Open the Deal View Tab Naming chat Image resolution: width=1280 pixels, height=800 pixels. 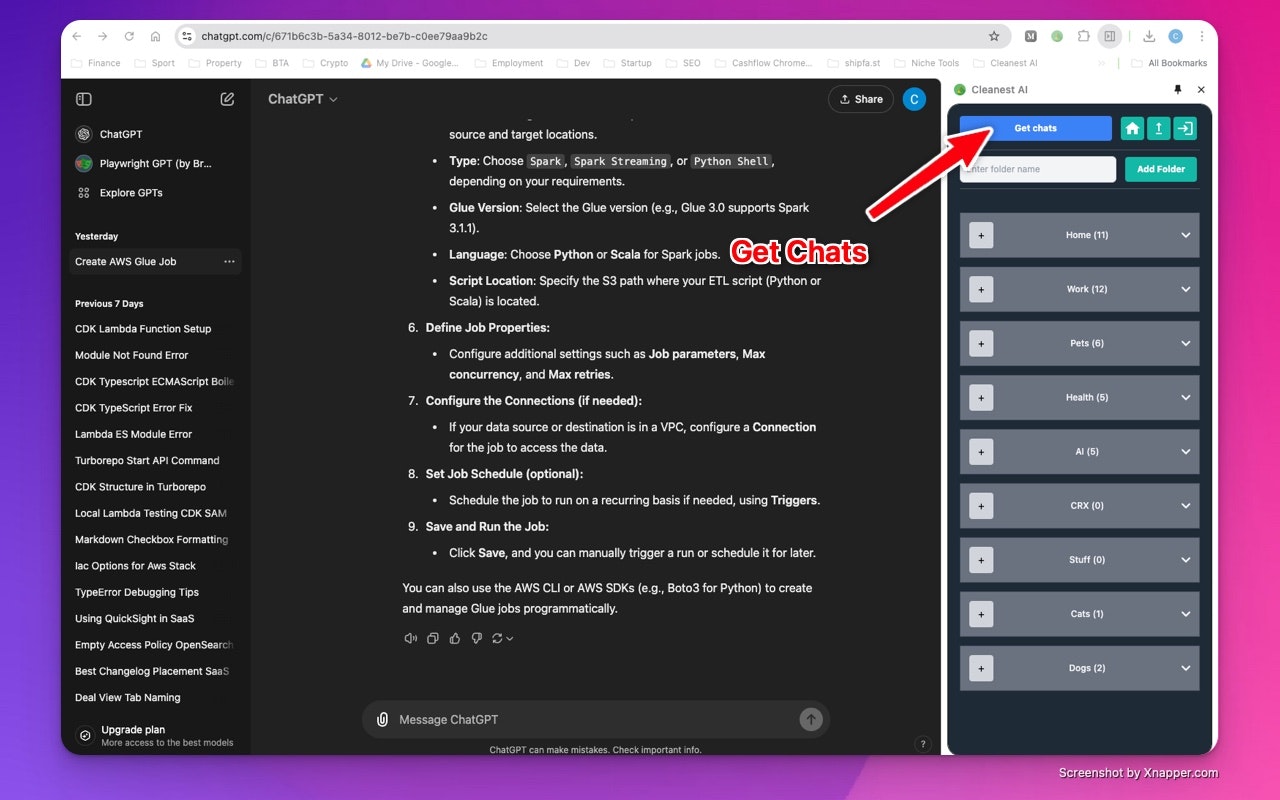[x=128, y=698]
